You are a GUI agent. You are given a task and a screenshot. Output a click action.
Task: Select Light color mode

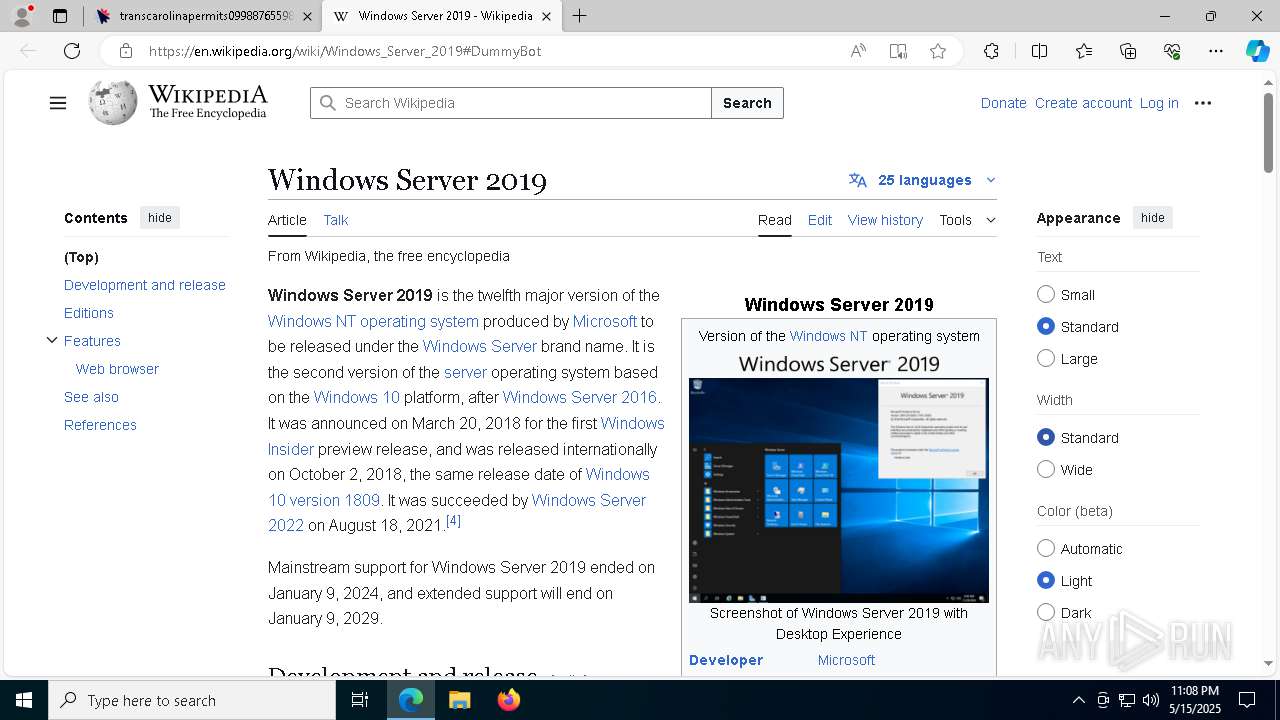pyautogui.click(x=1046, y=580)
